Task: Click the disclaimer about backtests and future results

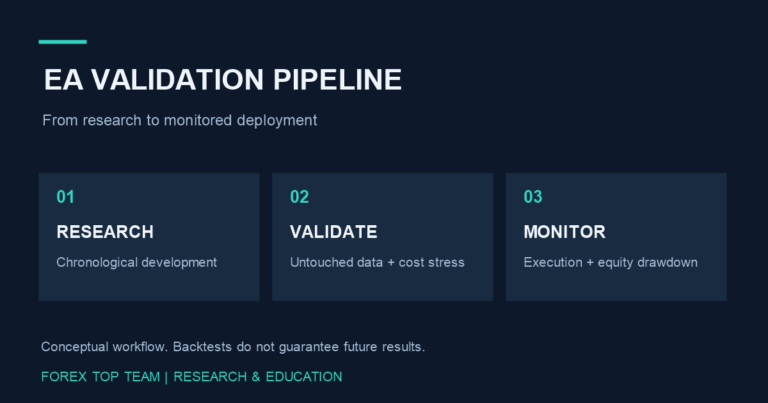Action: click(x=233, y=347)
